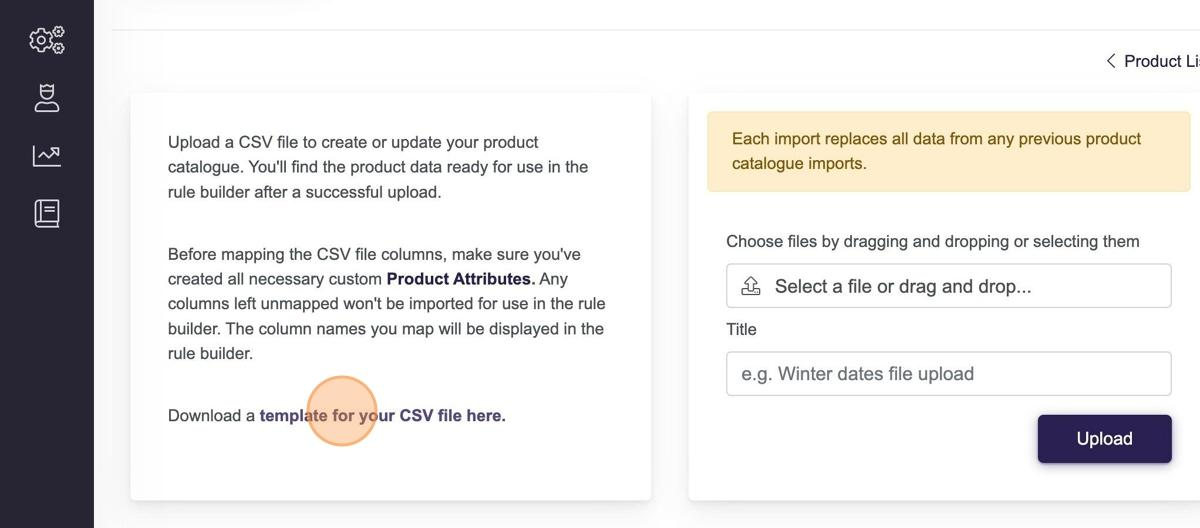The width and height of the screenshot is (1200, 528).
Task: Click the 'Before mapping the CSV' paragraph
Action: [386, 304]
